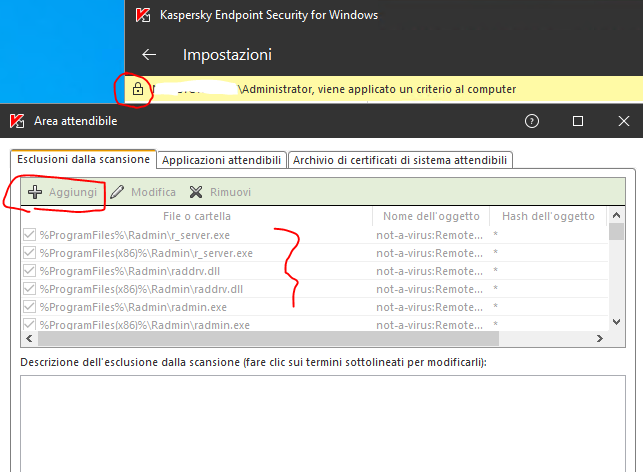Sort by File o cartella column header
The width and height of the screenshot is (643, 472).
pyautogui.click(x=197, y=216)
